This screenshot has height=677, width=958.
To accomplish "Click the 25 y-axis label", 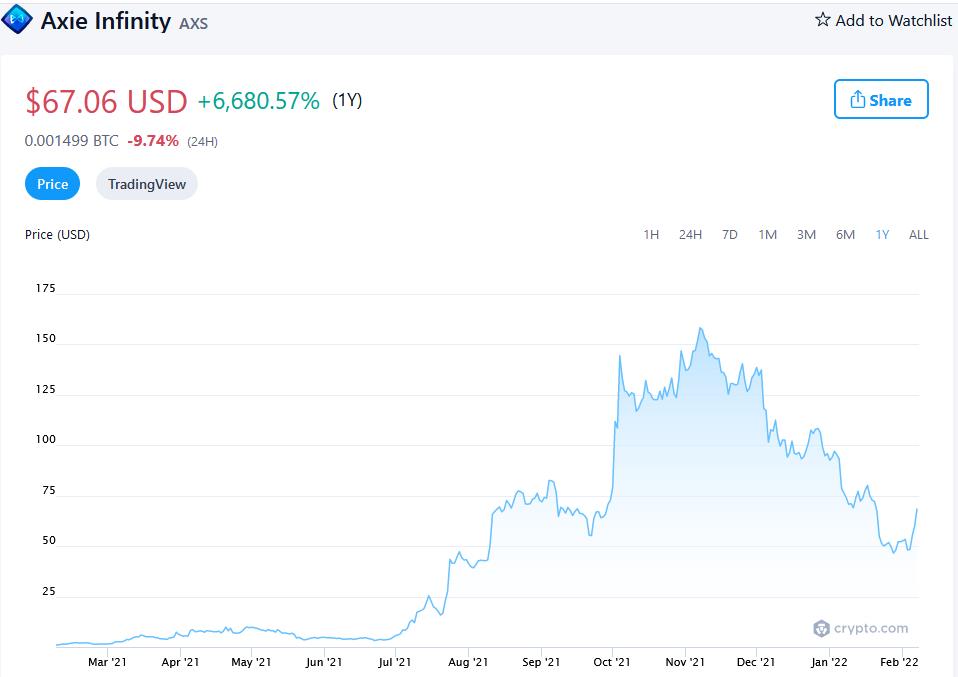I will [48, 591].
